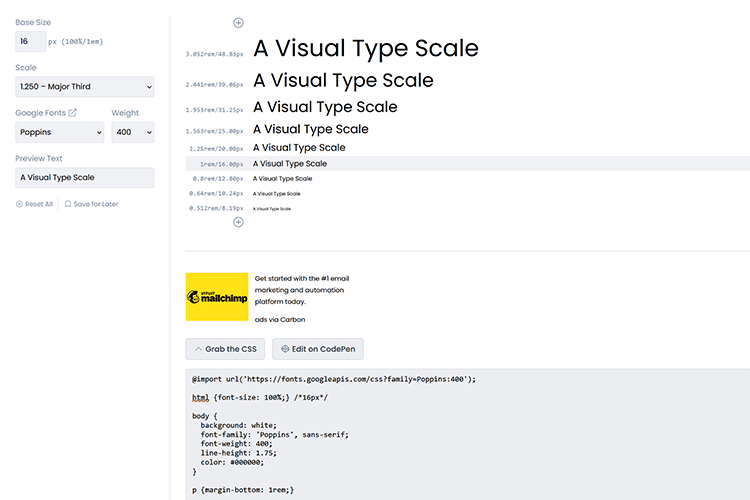Image resolution: width=750 pixels, height=500 pixels.
Task: Click the Edit on CodePen button
Action: coord(318,349)
